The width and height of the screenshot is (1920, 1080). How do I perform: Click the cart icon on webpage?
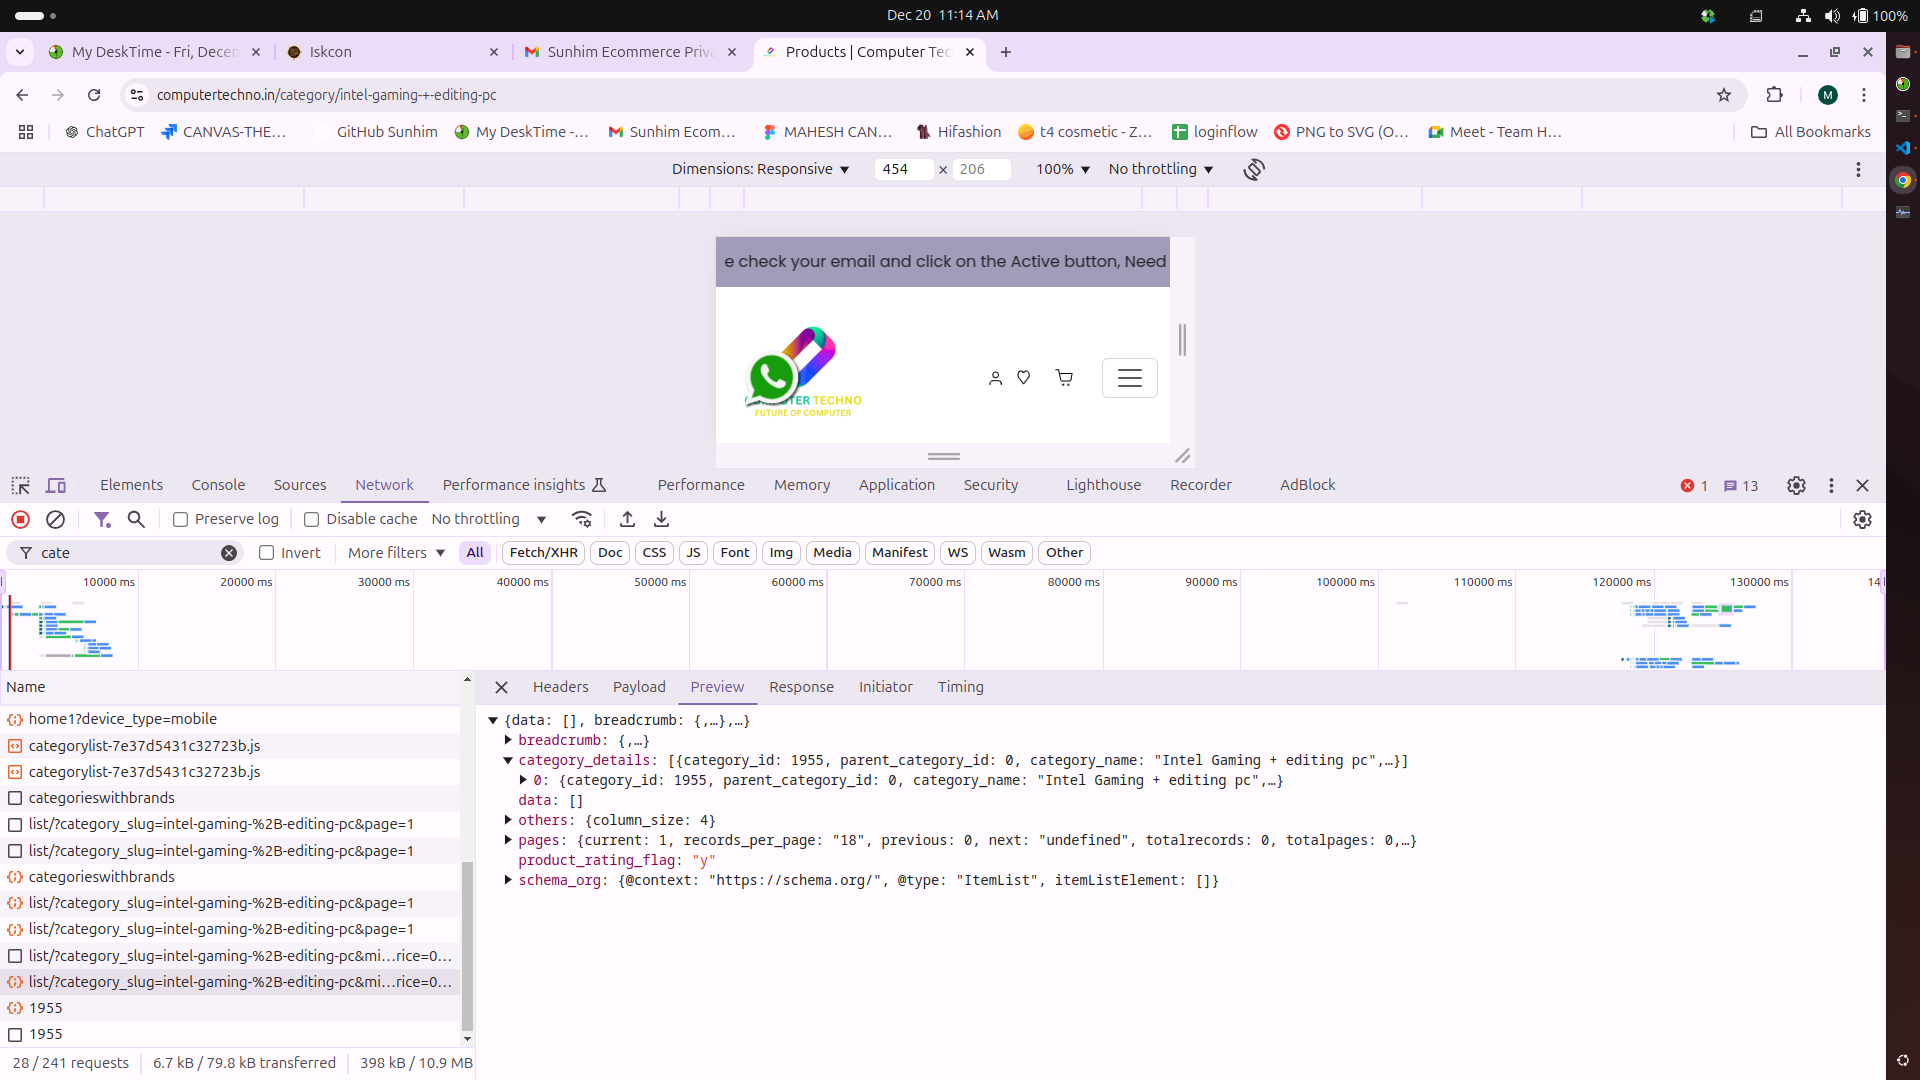(x=1064, y=378)
